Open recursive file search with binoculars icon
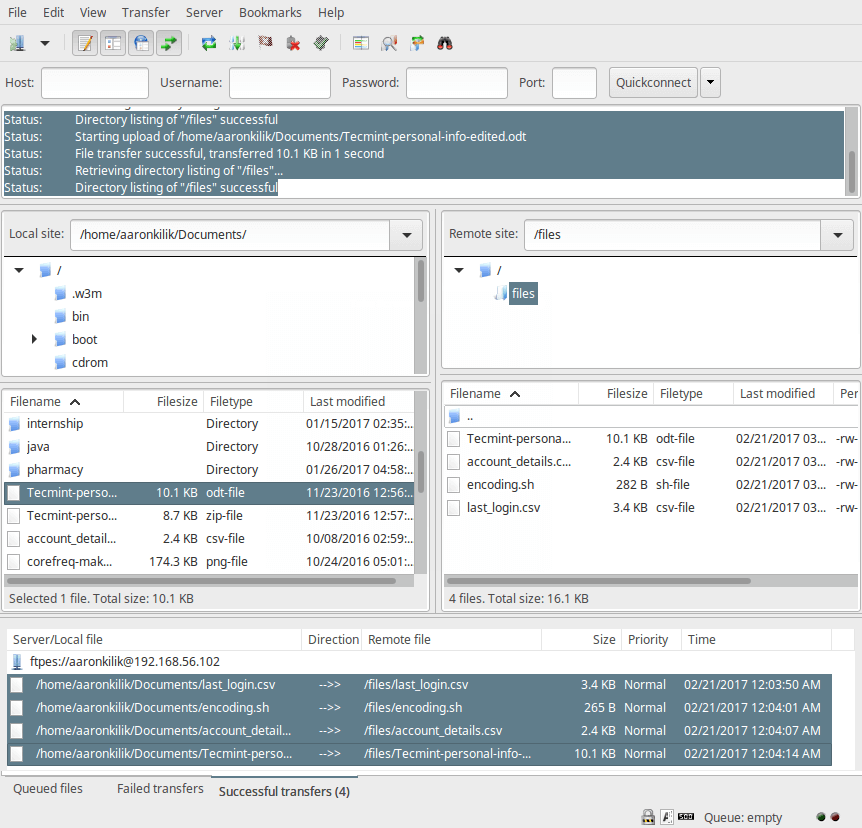This screenshot has height=828, width=862. (x=445, y=43)
